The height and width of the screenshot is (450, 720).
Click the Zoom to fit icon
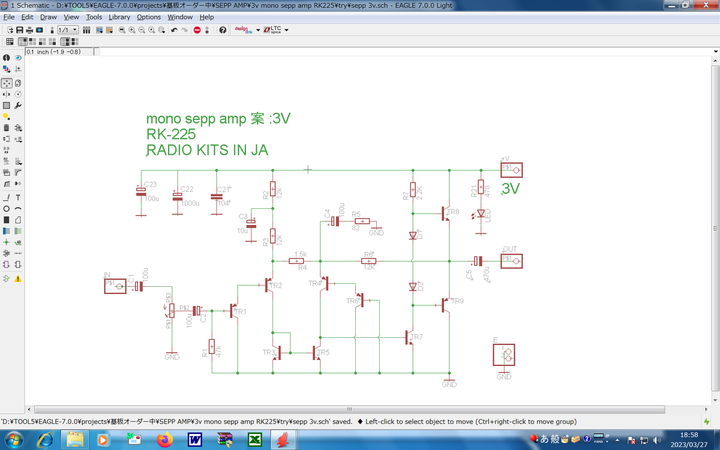coord(122,30)
